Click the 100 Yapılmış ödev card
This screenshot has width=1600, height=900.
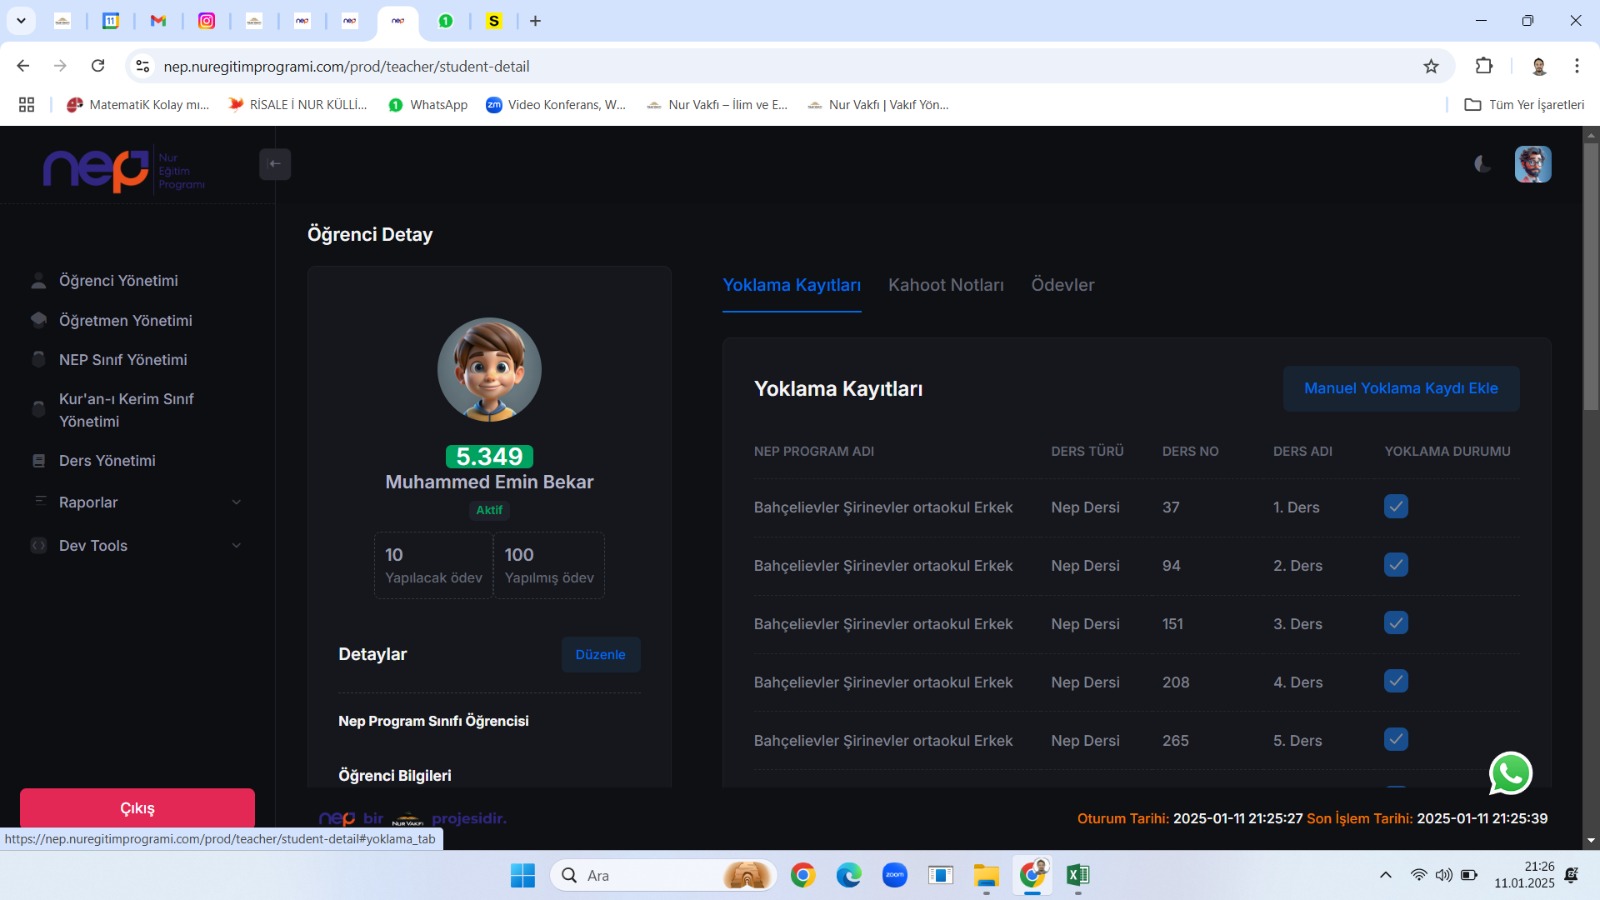[549, 565]
